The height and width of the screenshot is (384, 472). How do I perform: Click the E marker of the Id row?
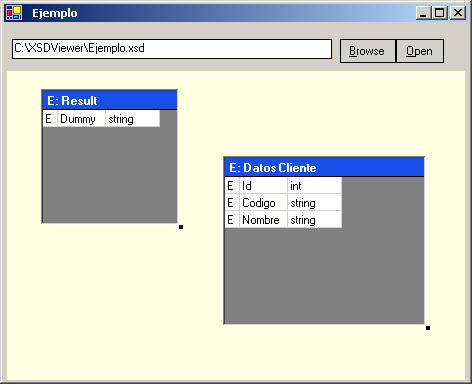[x=232, y=186]
